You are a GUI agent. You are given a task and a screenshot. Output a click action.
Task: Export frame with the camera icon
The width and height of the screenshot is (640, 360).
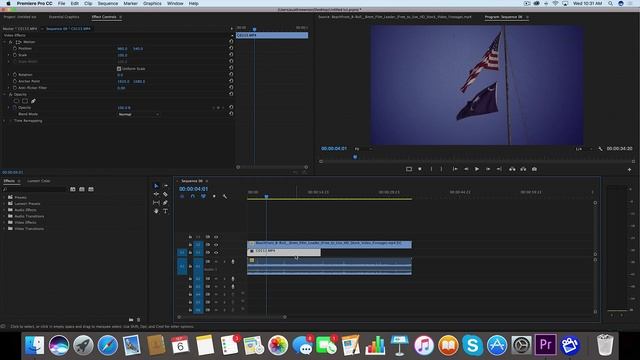[534, 169]
